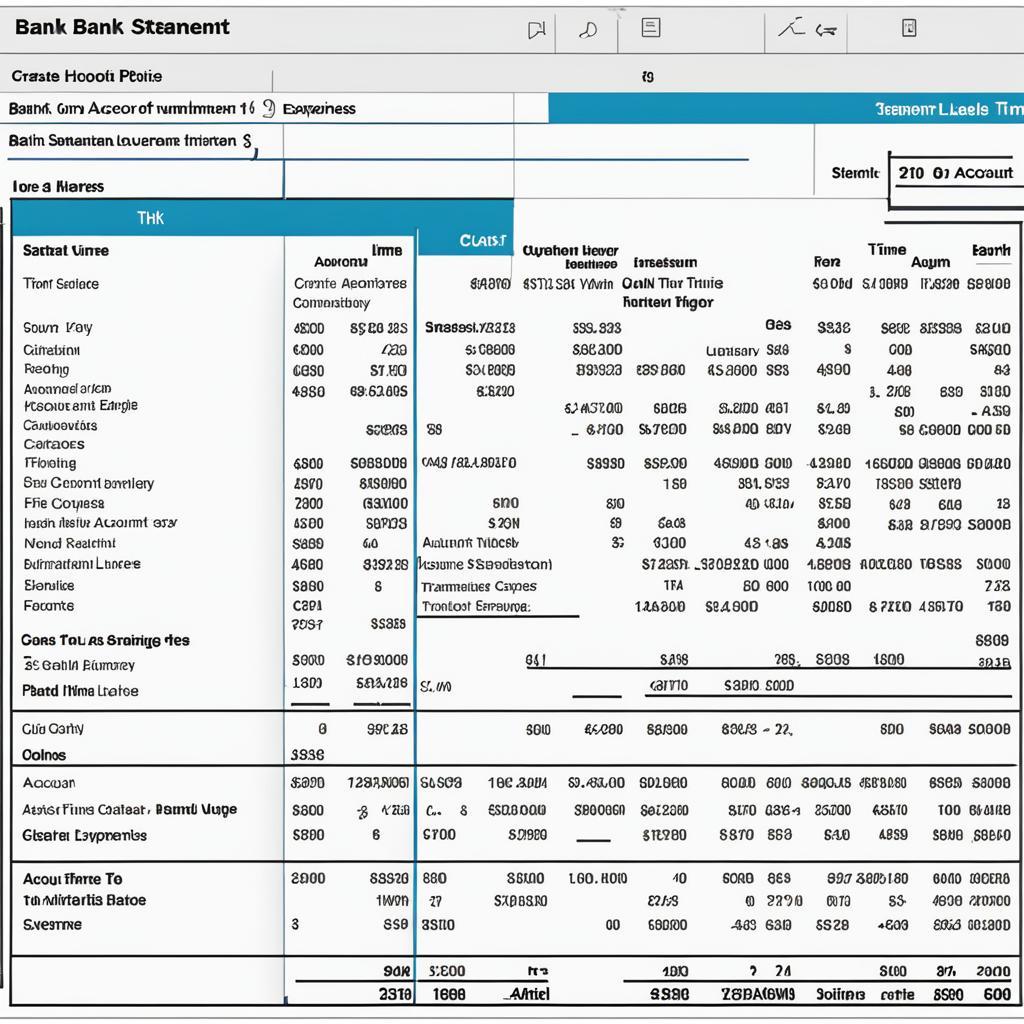Click the '2310' total in the bottom row

click(x=395, y=994)
